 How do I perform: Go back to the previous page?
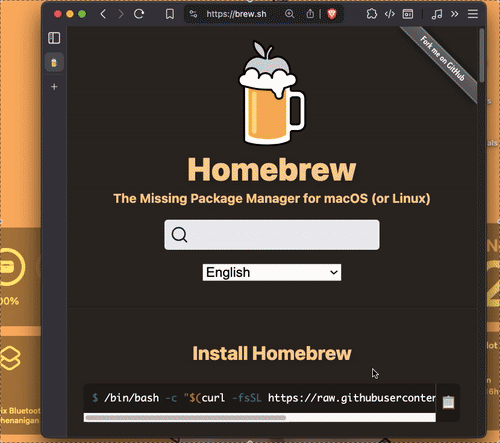point(103,14)
